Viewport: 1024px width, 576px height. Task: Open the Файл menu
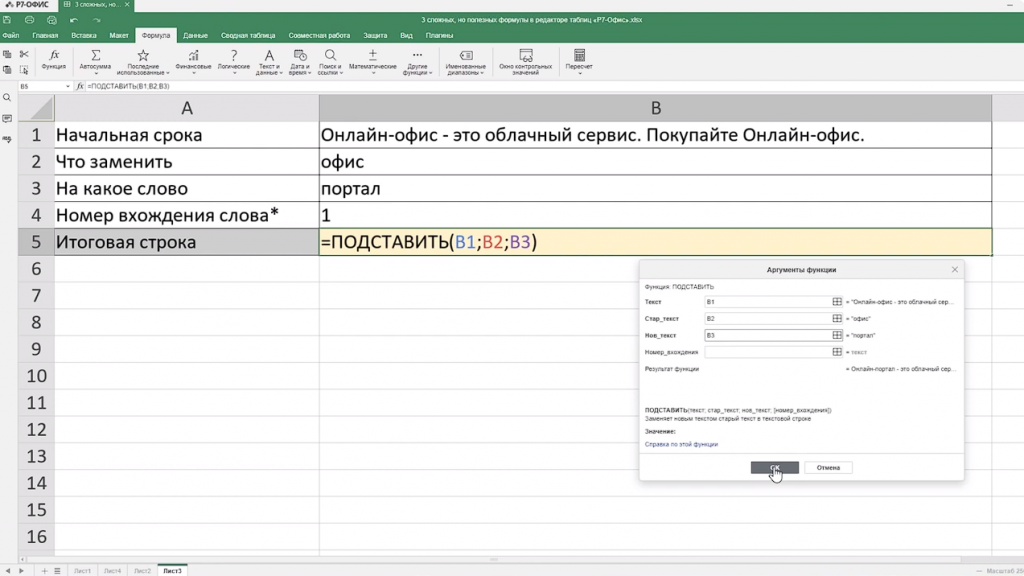(x=11, y=35)
